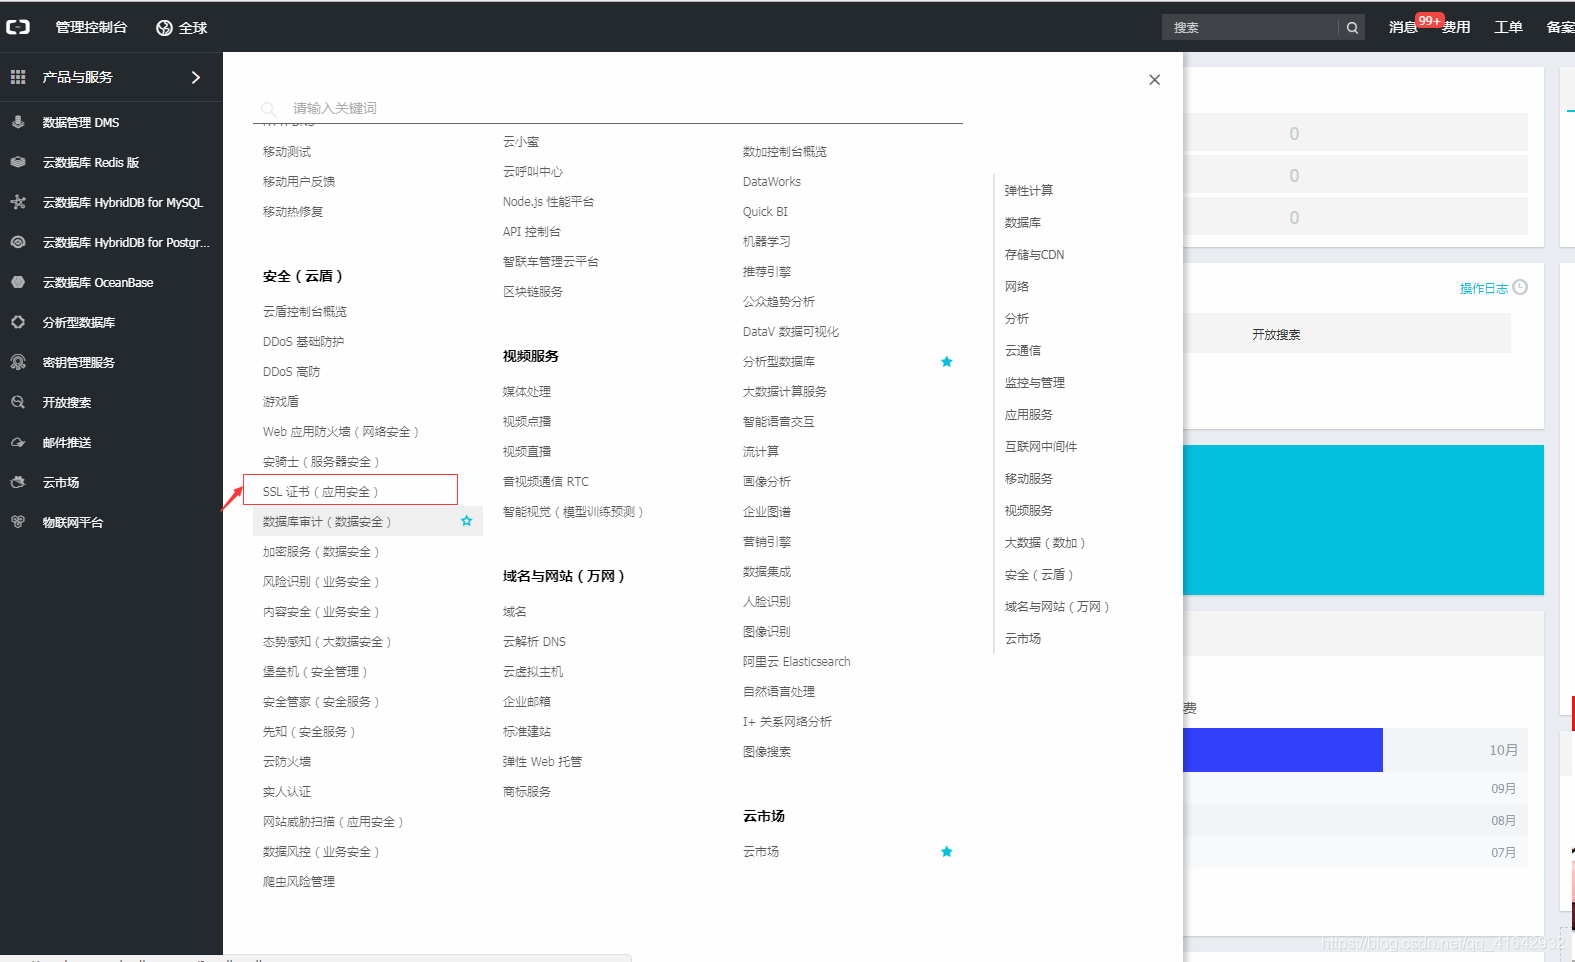Focus the top bar 搜索 field
The width and height of the screenshot is (1575, 962).
[1250, 28]
